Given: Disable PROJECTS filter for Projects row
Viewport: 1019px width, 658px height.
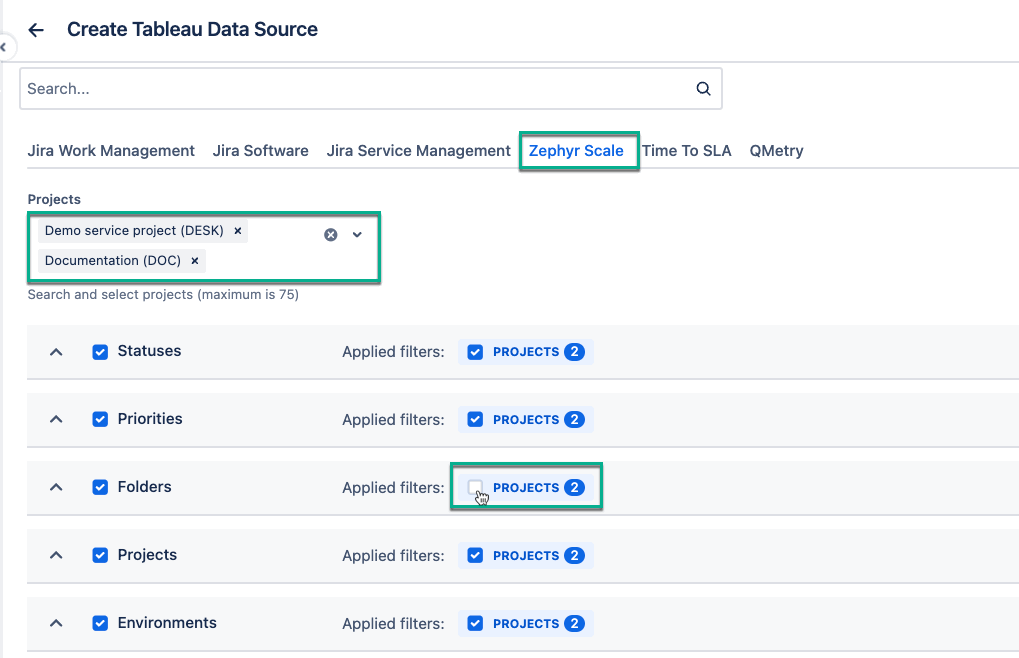Looking at the screenshot, I should pos(475,555).
